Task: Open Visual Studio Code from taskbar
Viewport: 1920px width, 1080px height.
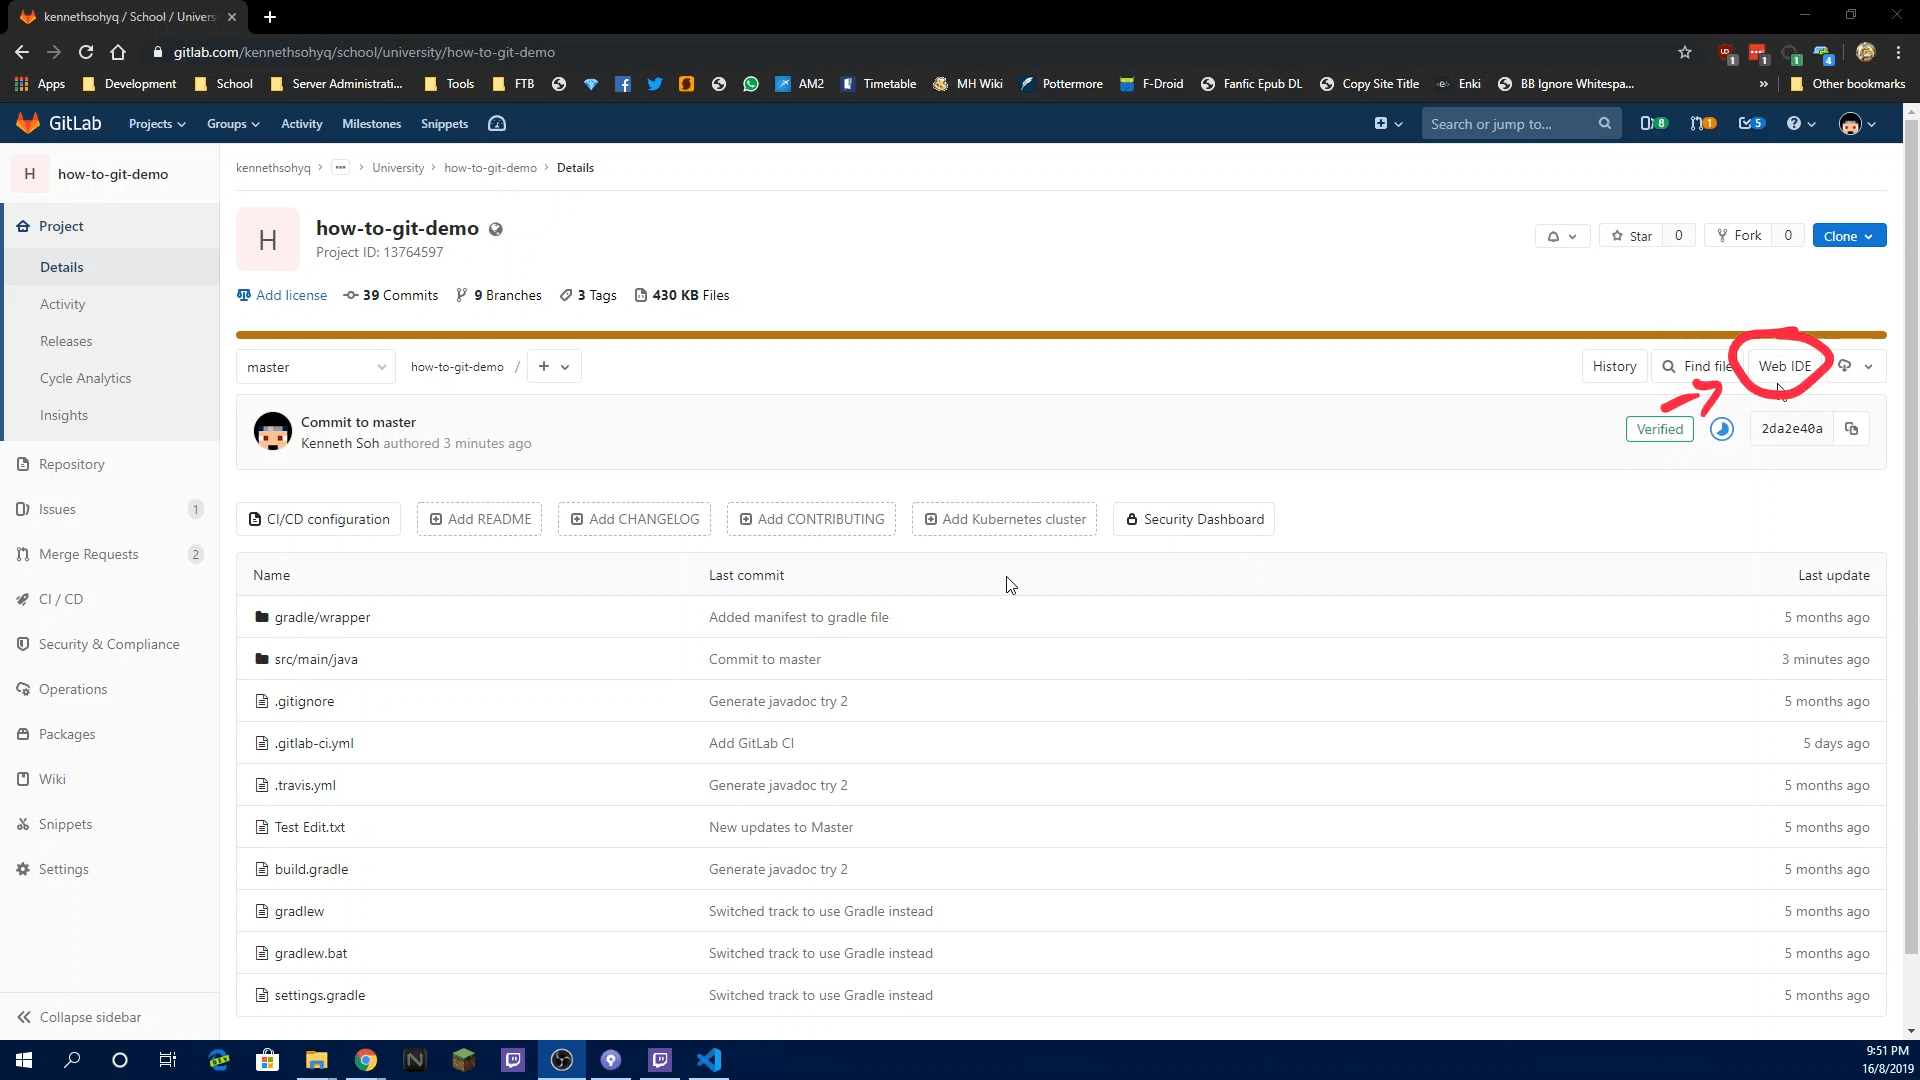Action: [x=709, y=1060]
